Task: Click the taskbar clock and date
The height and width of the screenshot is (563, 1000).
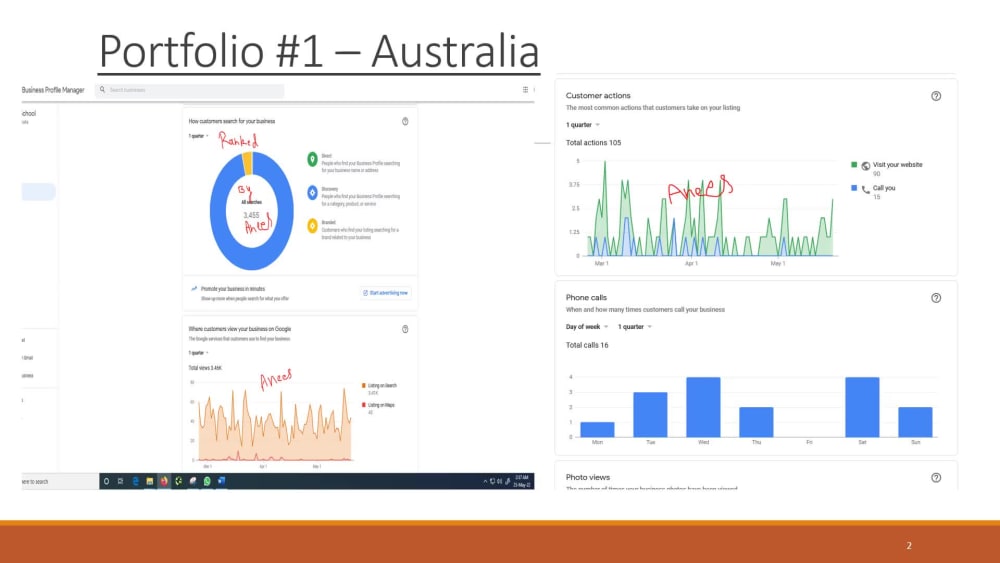Action: tap(522, 481)
